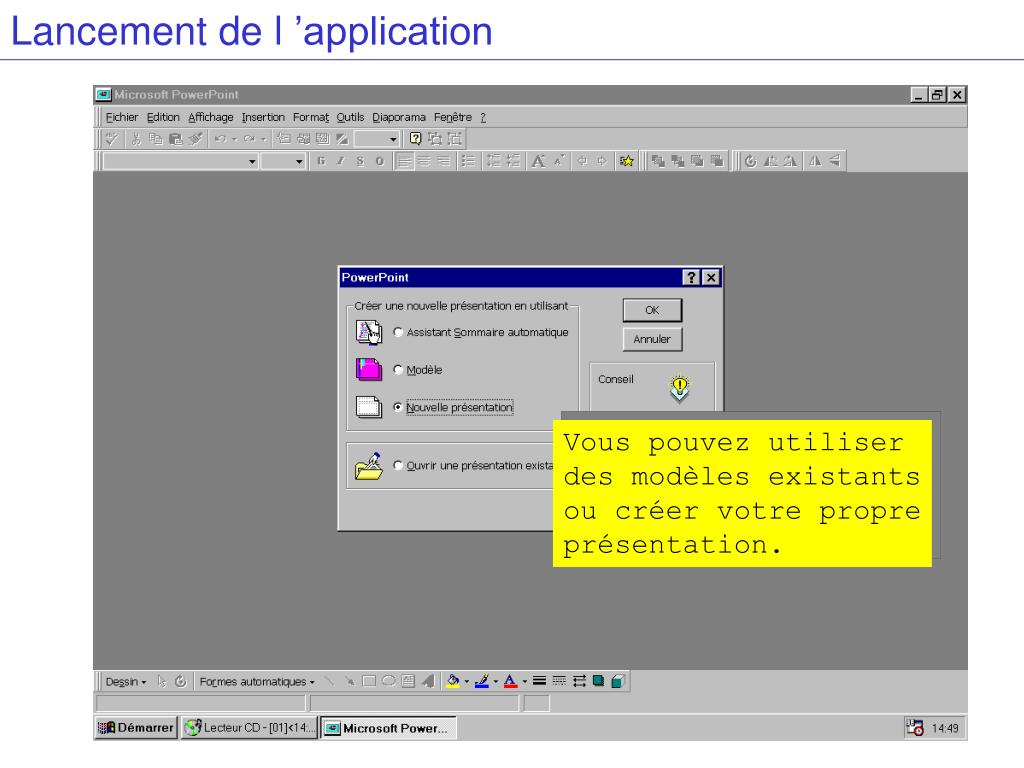1024x768 pixels.
Task: Click the Annuler button
Action: coord(652,339)
